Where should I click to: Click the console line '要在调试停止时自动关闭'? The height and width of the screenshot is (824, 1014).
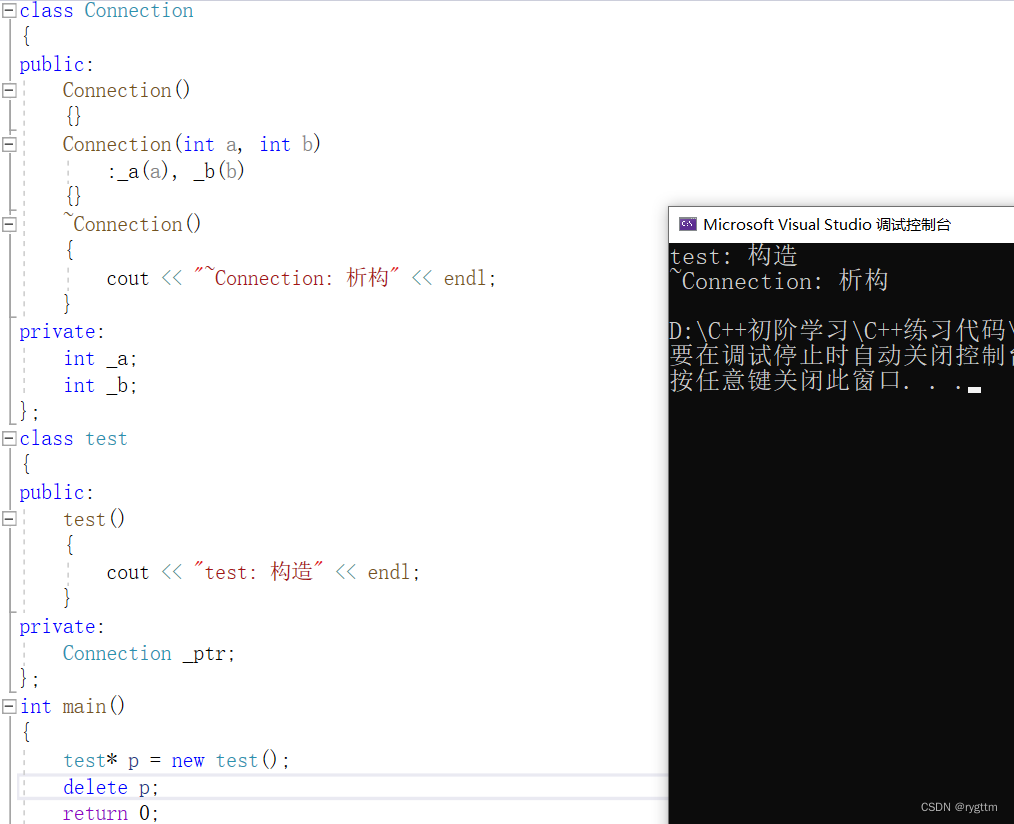click(841, 355)
